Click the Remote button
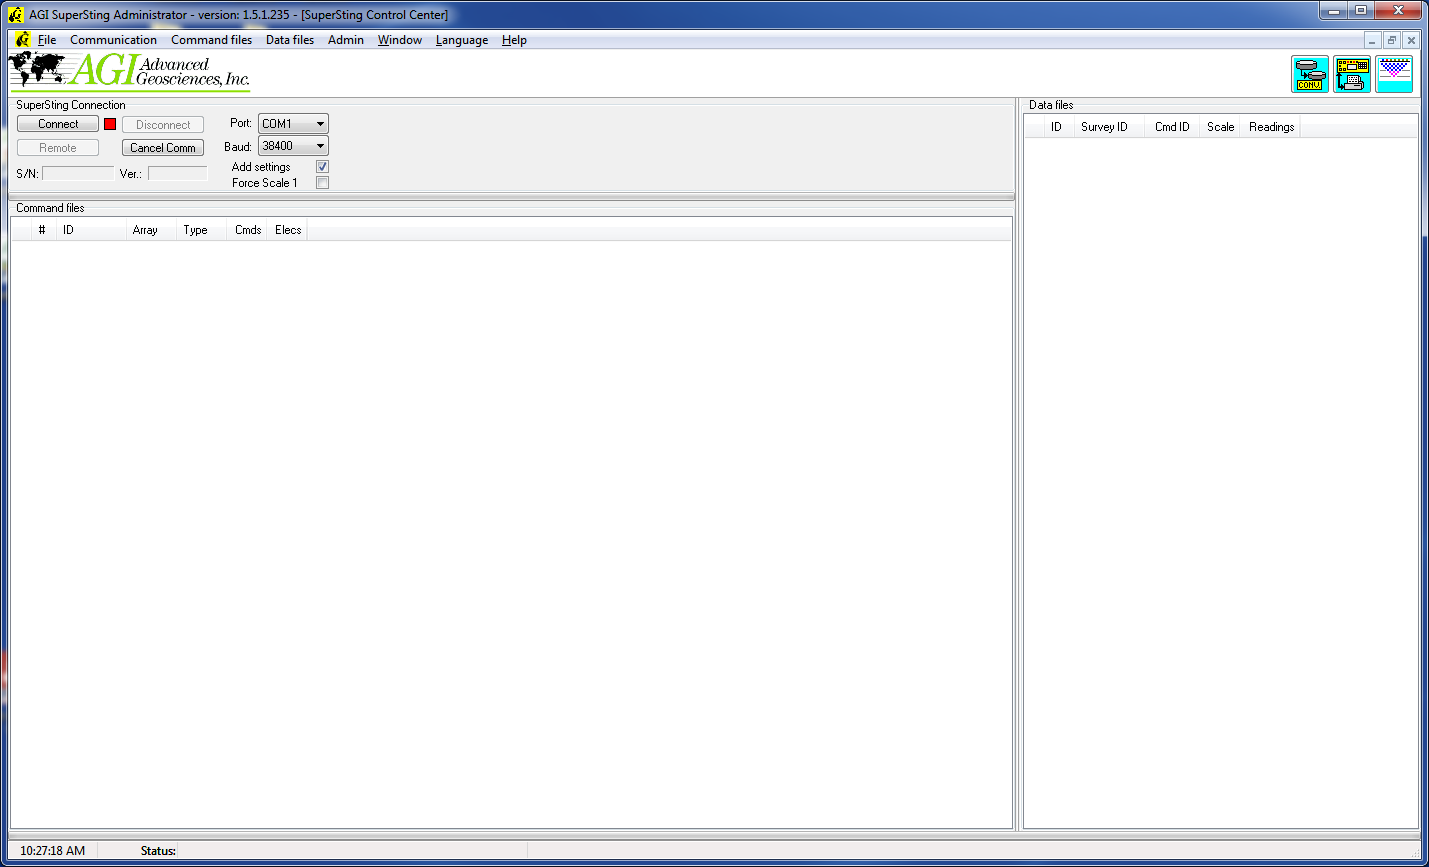The width and height of the screenshot is (1429, 867). click(x=58, y=148)
